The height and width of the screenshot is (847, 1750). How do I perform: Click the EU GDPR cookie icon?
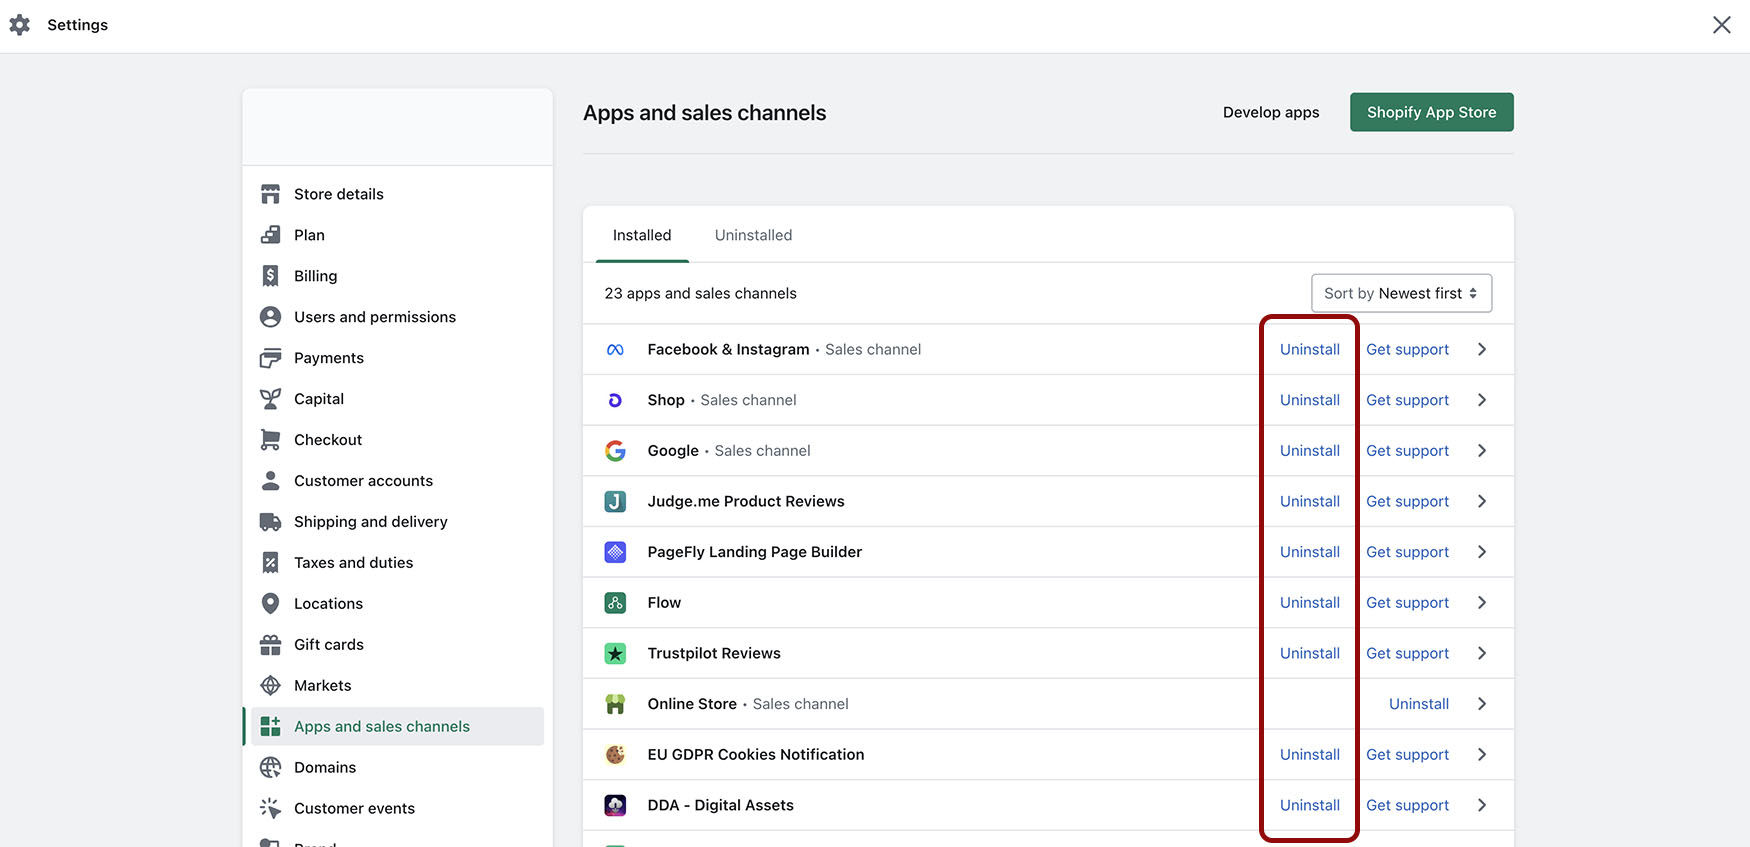[x=615, y=755]
